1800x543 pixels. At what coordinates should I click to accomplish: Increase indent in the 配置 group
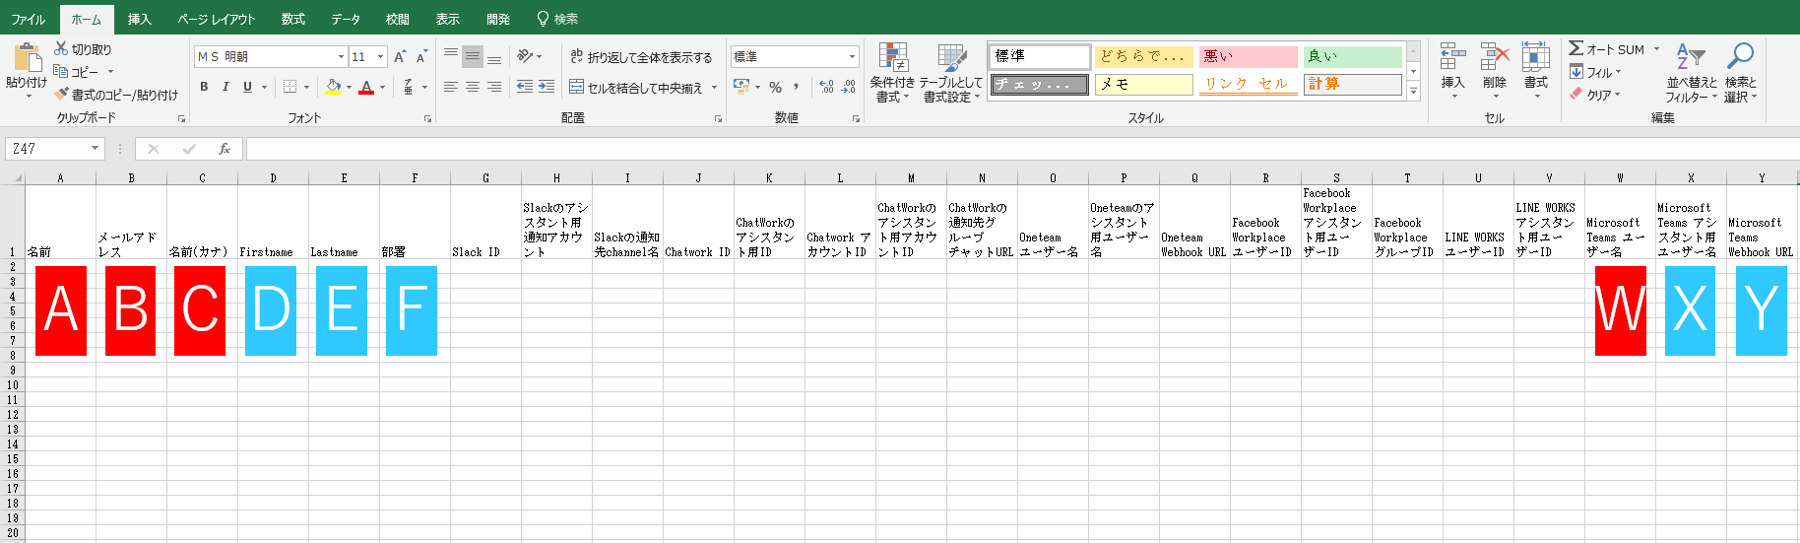tap(546, 87)
